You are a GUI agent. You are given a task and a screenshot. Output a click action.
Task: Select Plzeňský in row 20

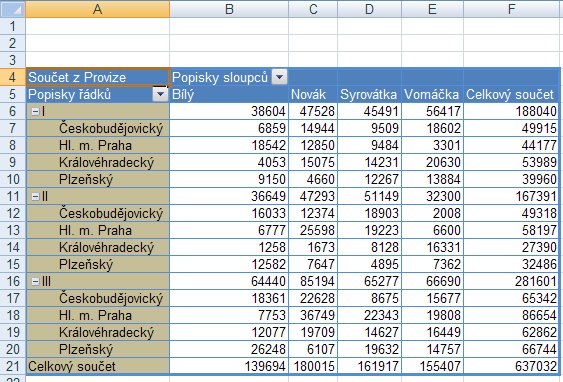pos(98,349)
